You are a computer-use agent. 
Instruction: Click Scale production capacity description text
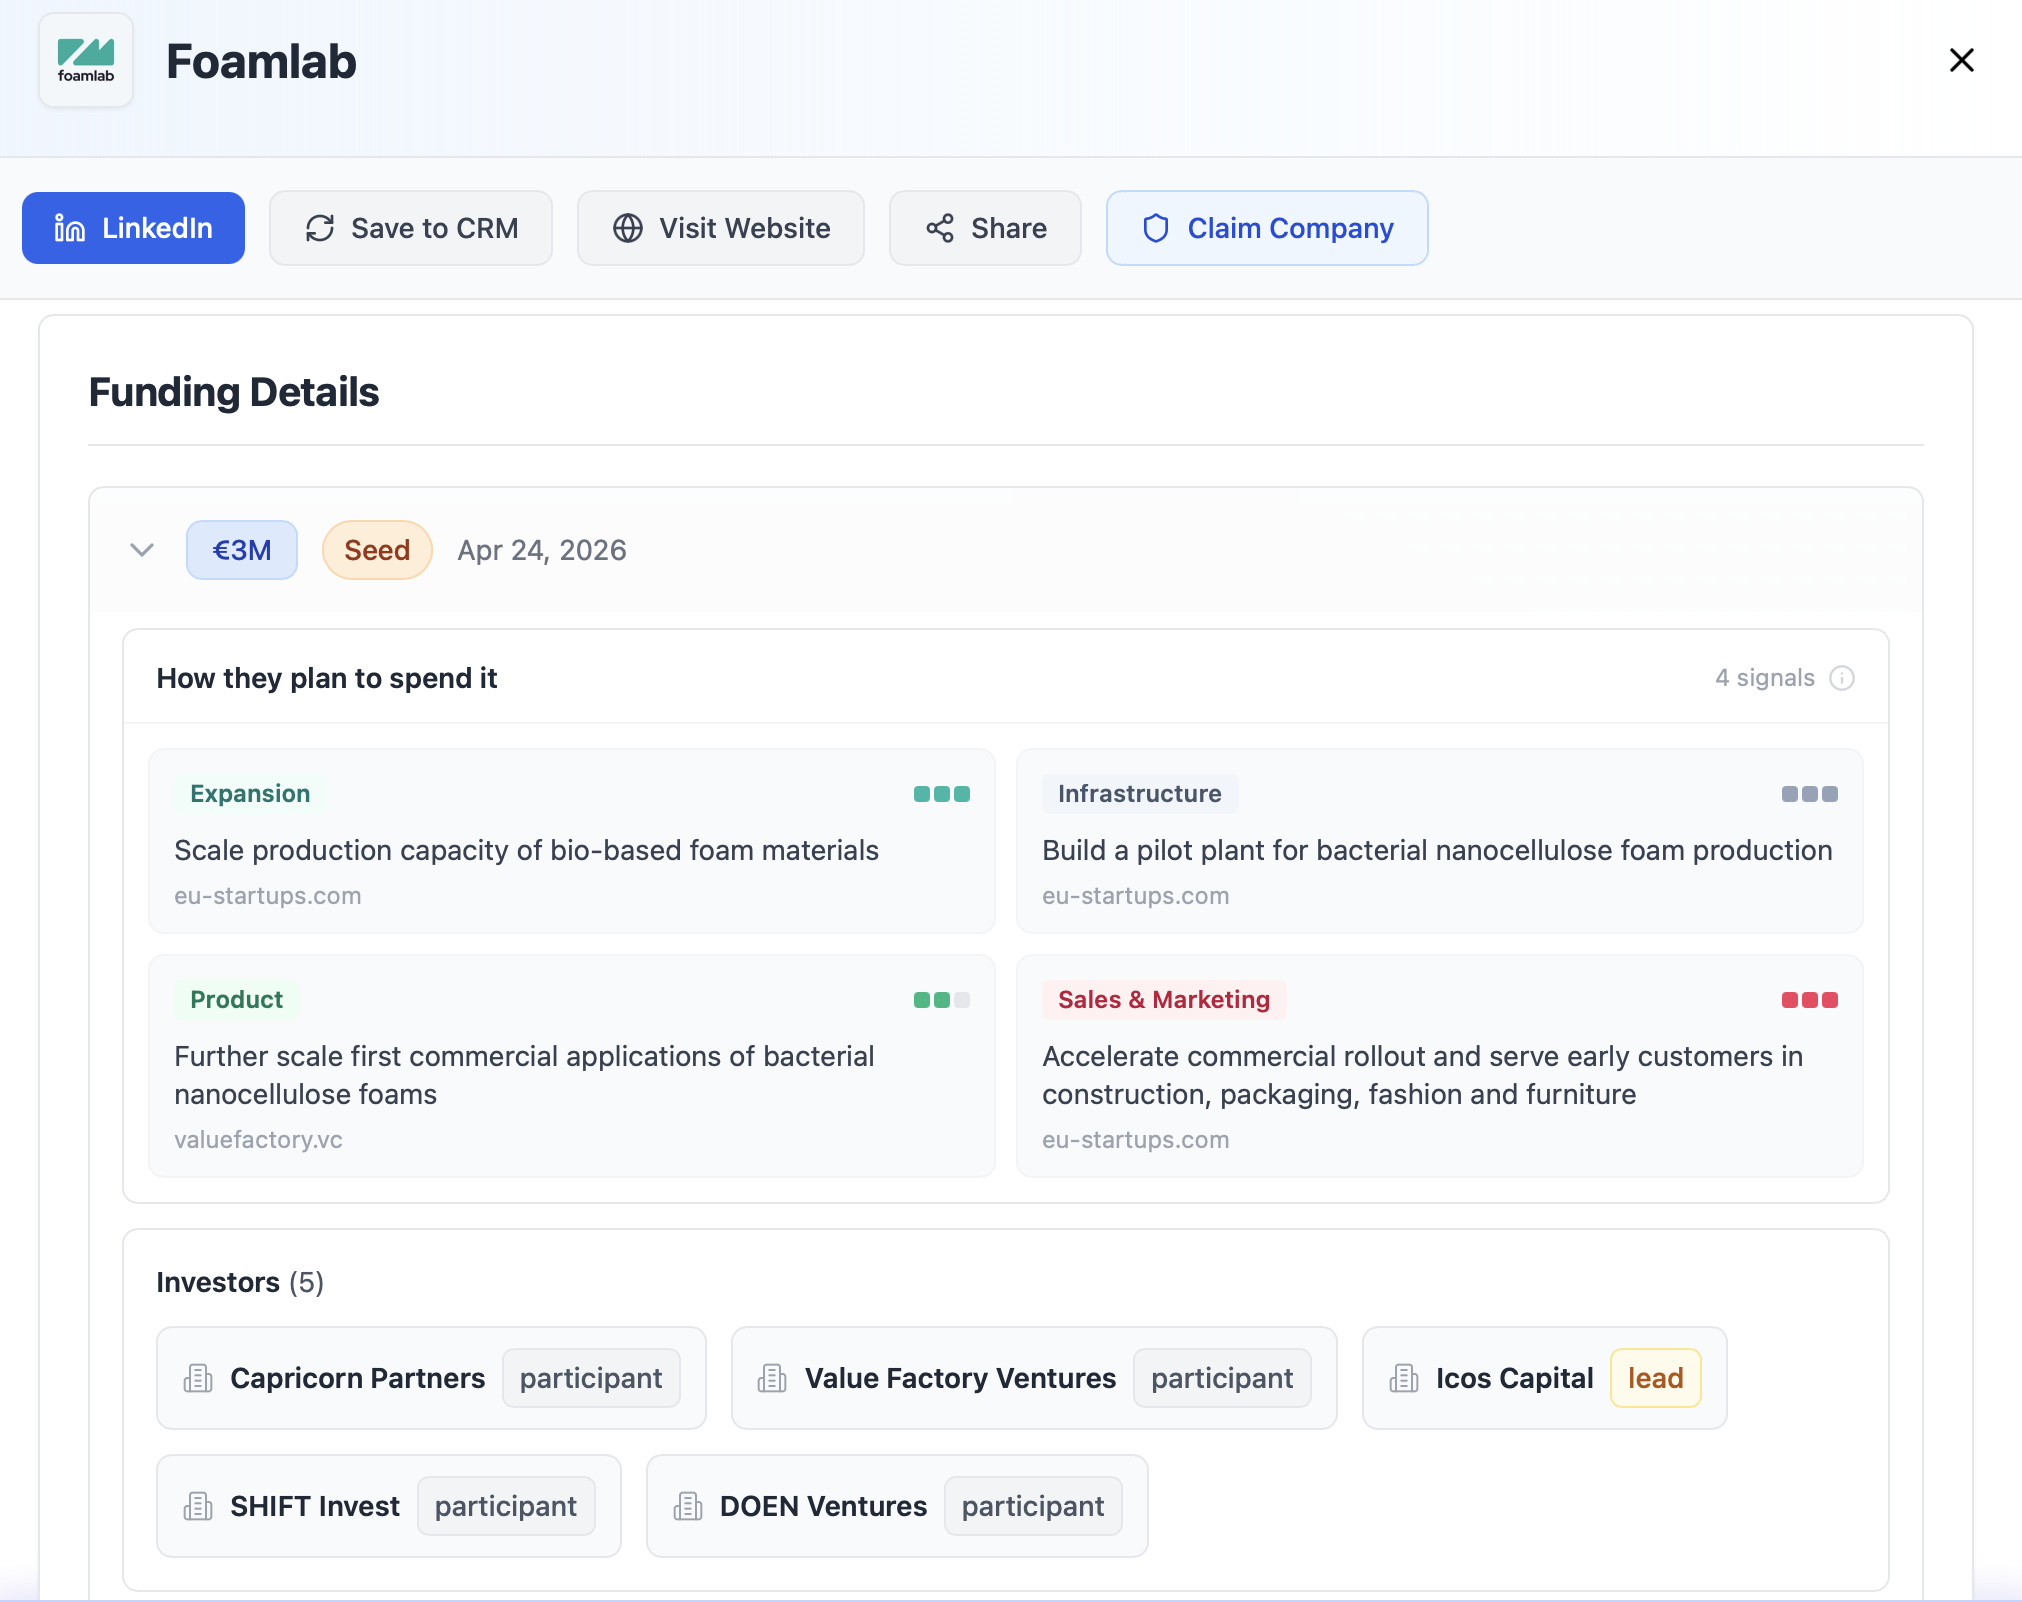(x=527, y=850)
